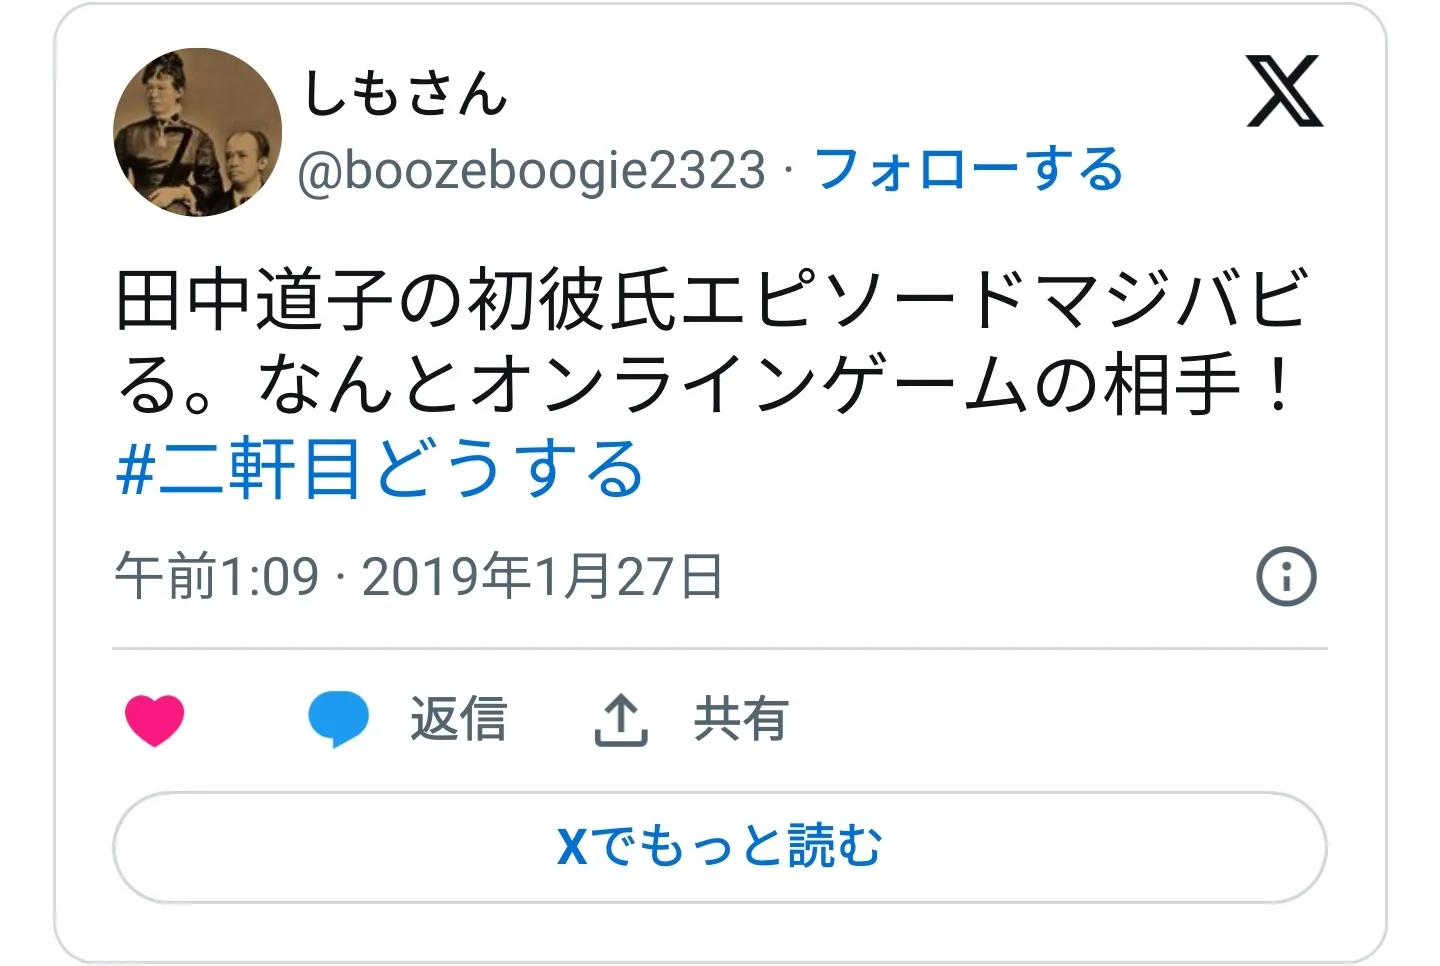Click the divider line above the action row
The image size is (1440, 966).
pyautogui.click(x=720, y=648)
